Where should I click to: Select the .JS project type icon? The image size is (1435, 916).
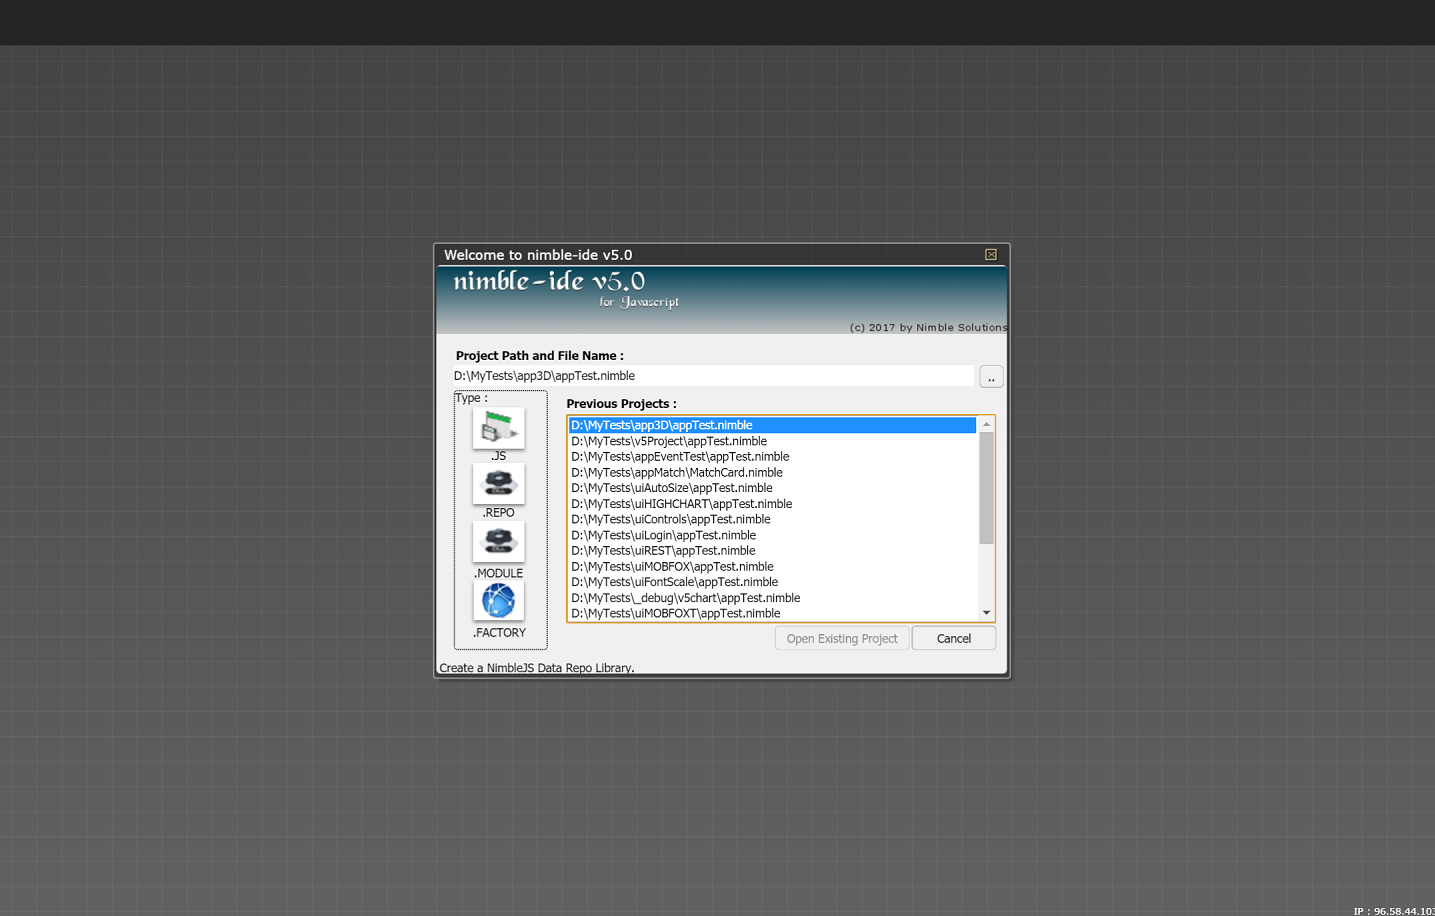498,427
